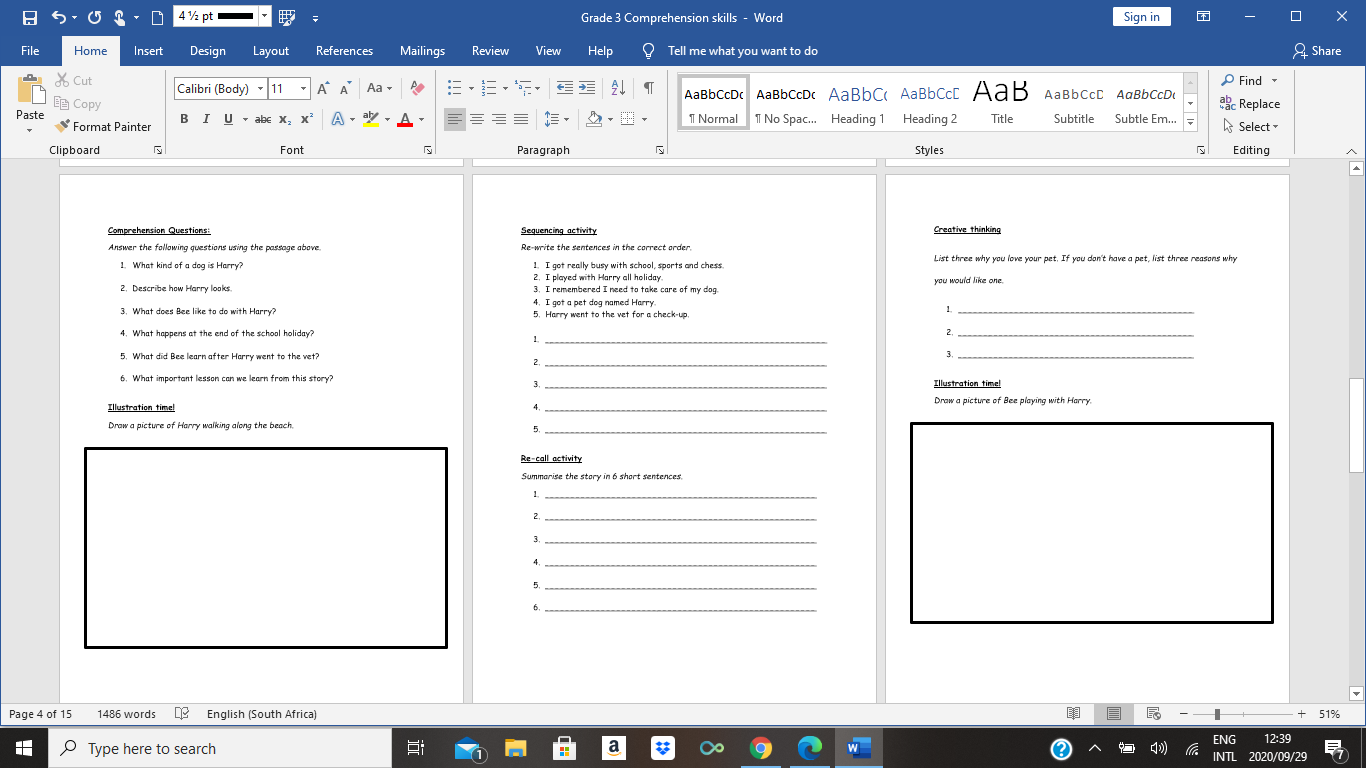This screenshot has height=768, width=1366.
Task: Toggle Italic formatting
Action: 206,119
